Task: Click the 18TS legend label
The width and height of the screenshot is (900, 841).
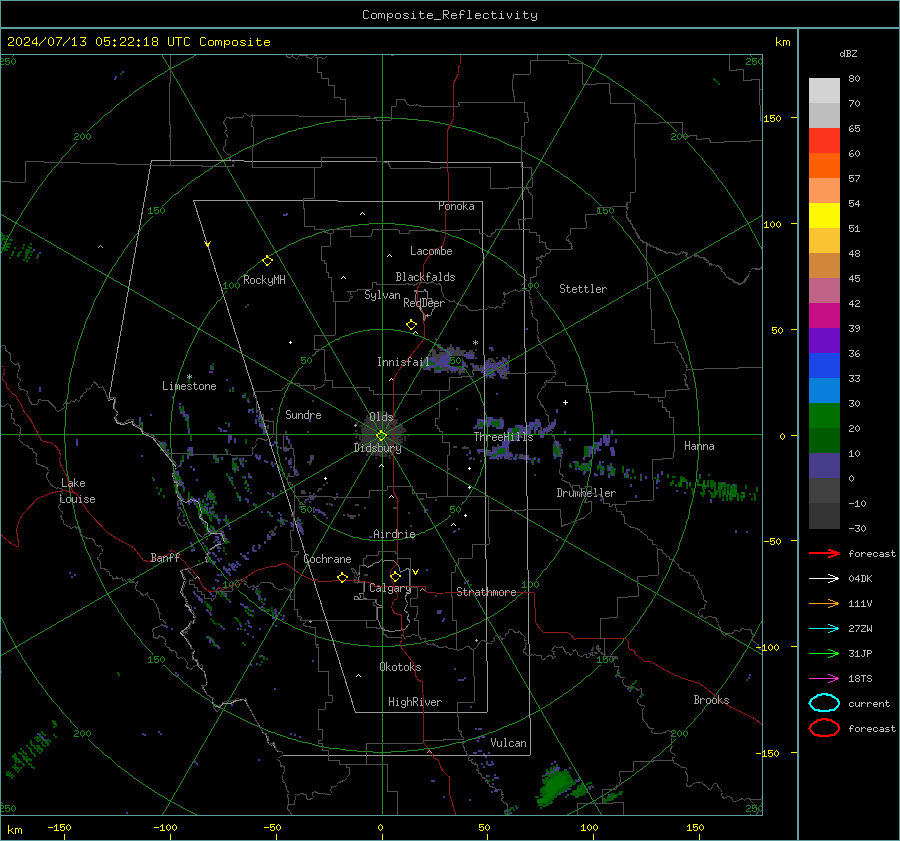Action: [x=860, y=679]
